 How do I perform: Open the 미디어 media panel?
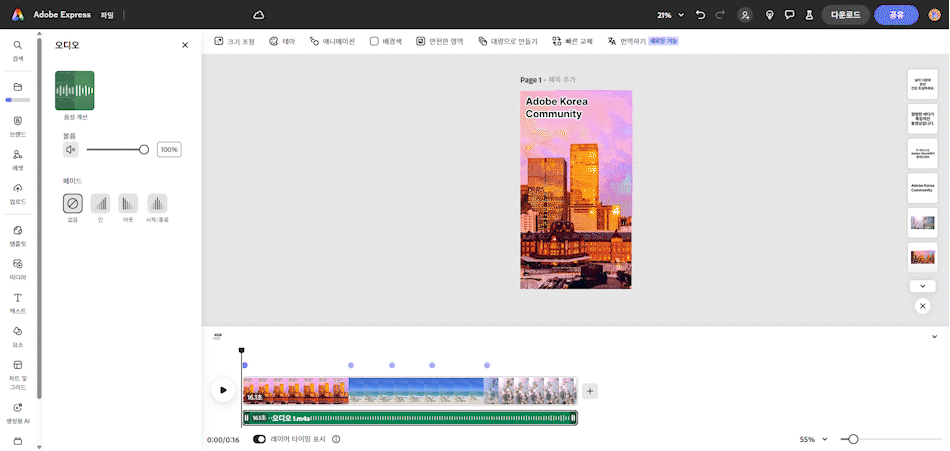18,269
